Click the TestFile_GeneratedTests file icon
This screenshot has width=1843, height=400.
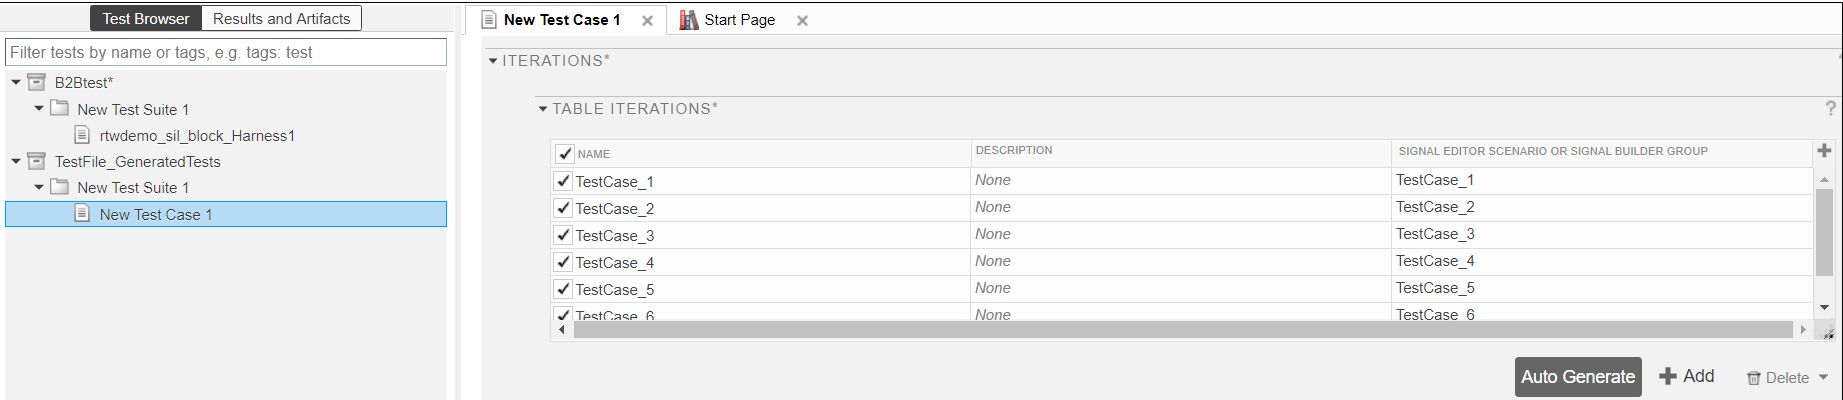(36, 161)
